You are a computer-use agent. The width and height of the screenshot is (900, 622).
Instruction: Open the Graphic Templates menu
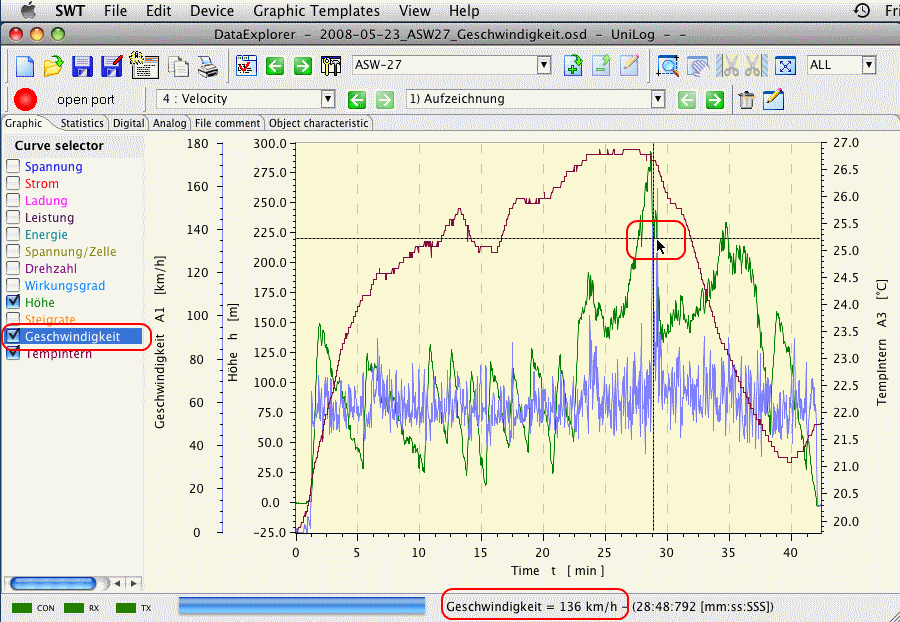316,10
